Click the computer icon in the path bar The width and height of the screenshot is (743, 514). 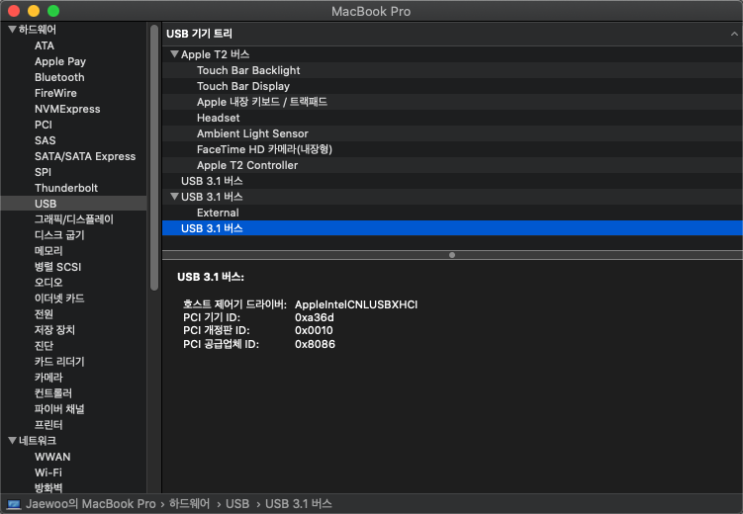(14, 504)
